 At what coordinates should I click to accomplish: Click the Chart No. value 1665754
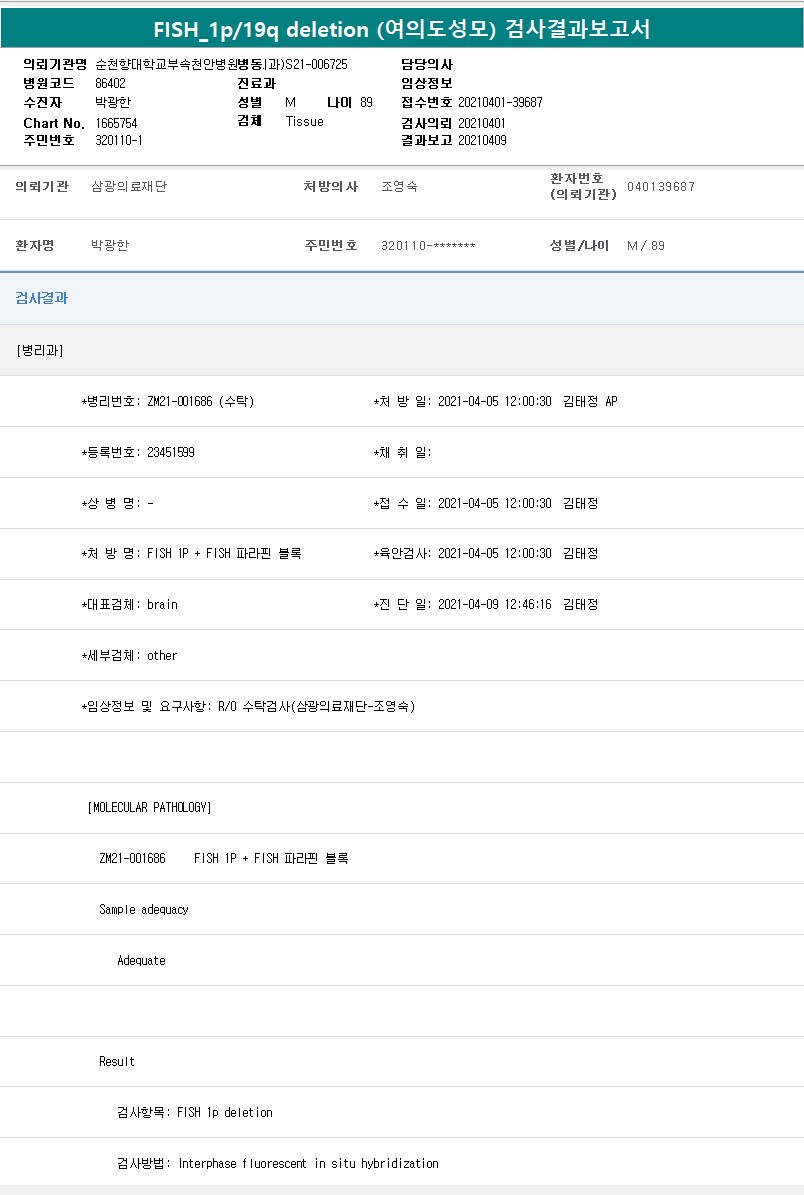[x=116, y=123]
